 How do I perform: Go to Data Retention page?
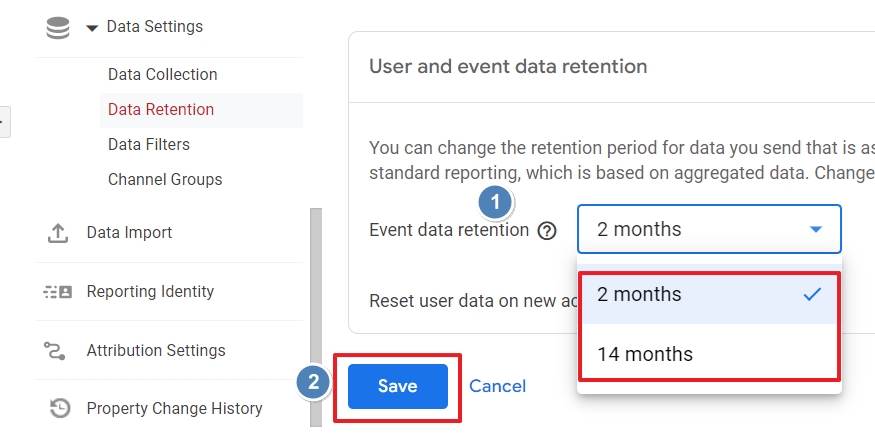pyautogui.click(x=161, y=110)
